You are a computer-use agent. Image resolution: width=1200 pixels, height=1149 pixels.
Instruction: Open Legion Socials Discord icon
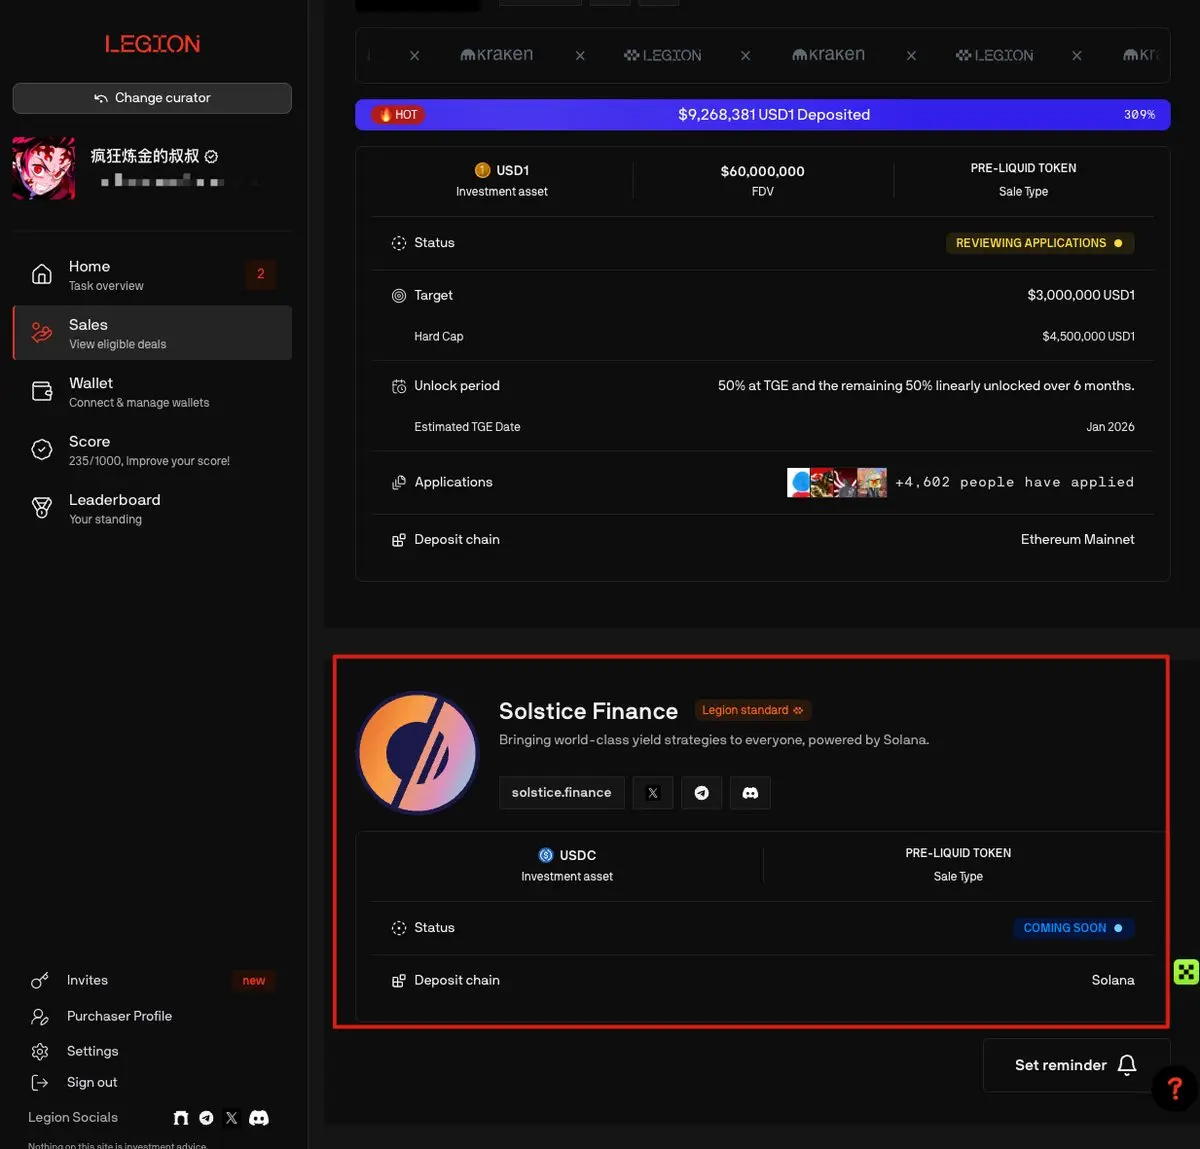[x=259, y=1118]
